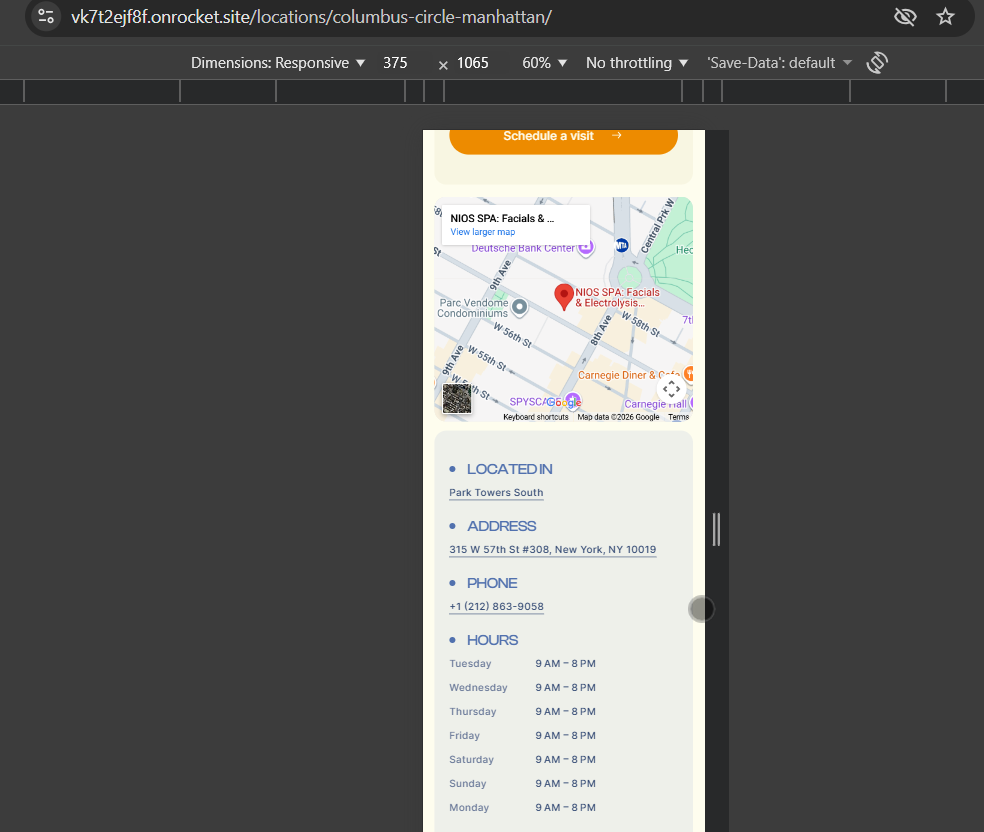The height and width of the screenshot is (832, 984).
Task: Click the Saturday hours row
Action: click(x=522, y=760)
